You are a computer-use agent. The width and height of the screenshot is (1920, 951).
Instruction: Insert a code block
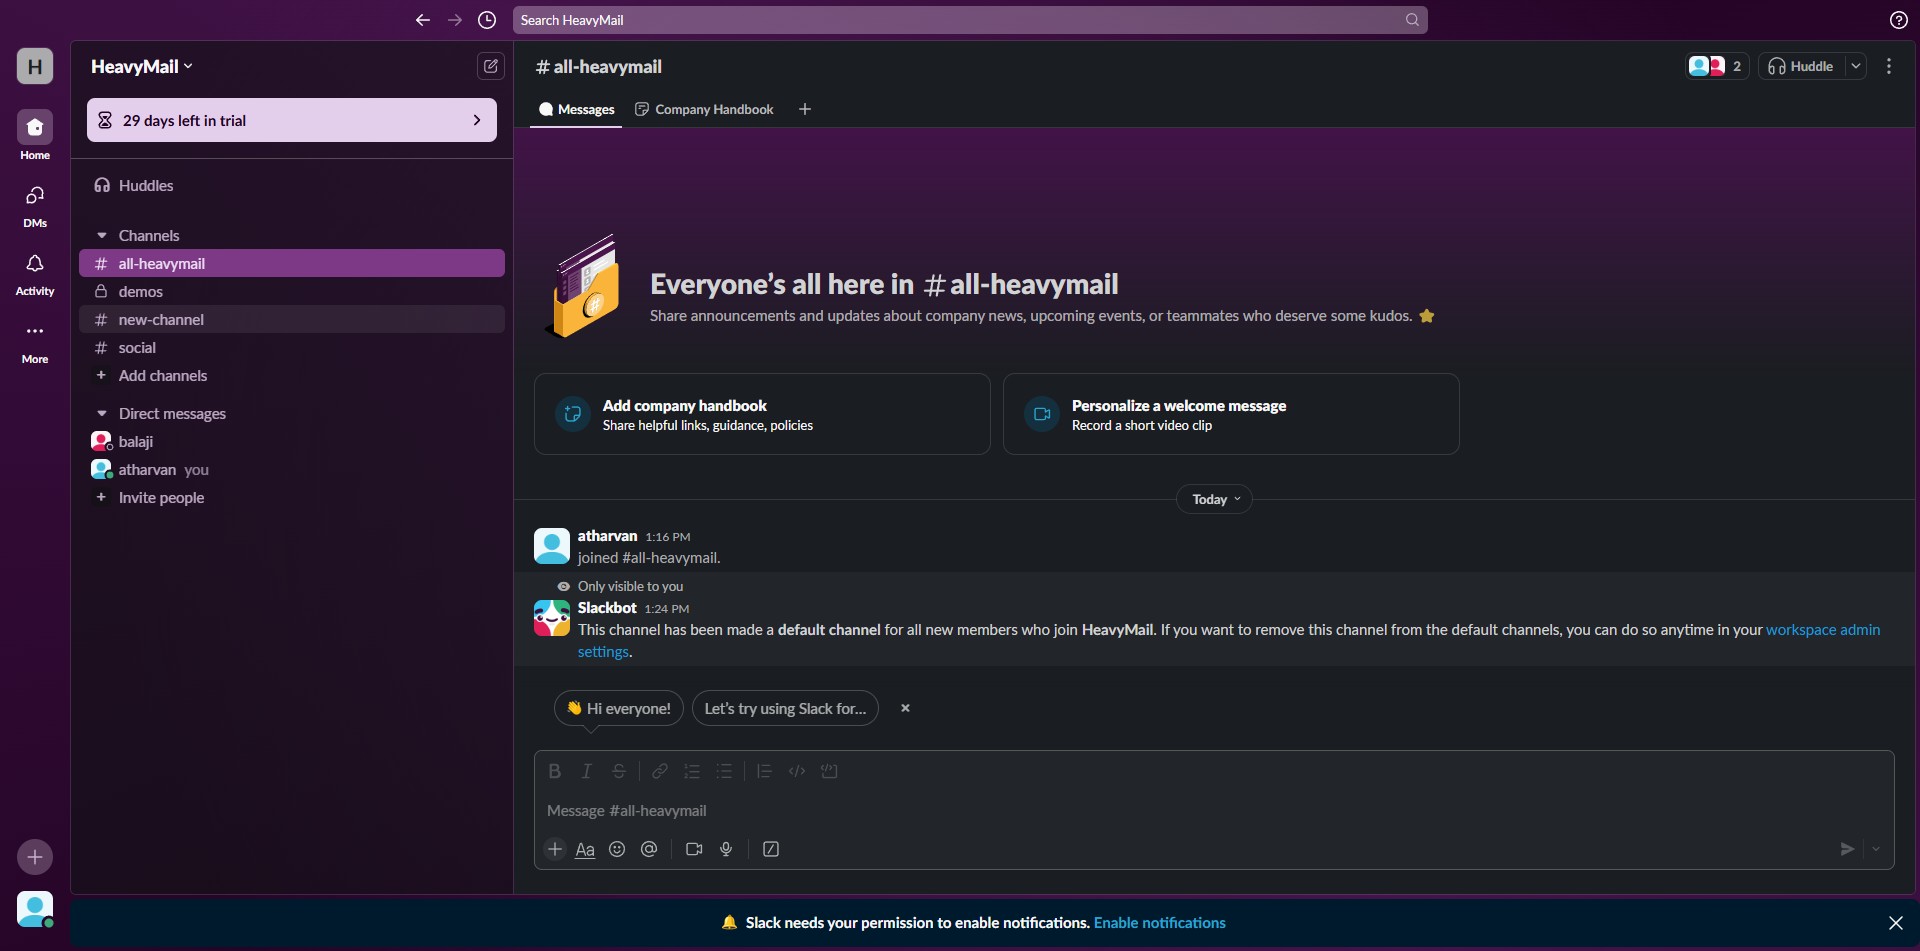click(829, 771)
